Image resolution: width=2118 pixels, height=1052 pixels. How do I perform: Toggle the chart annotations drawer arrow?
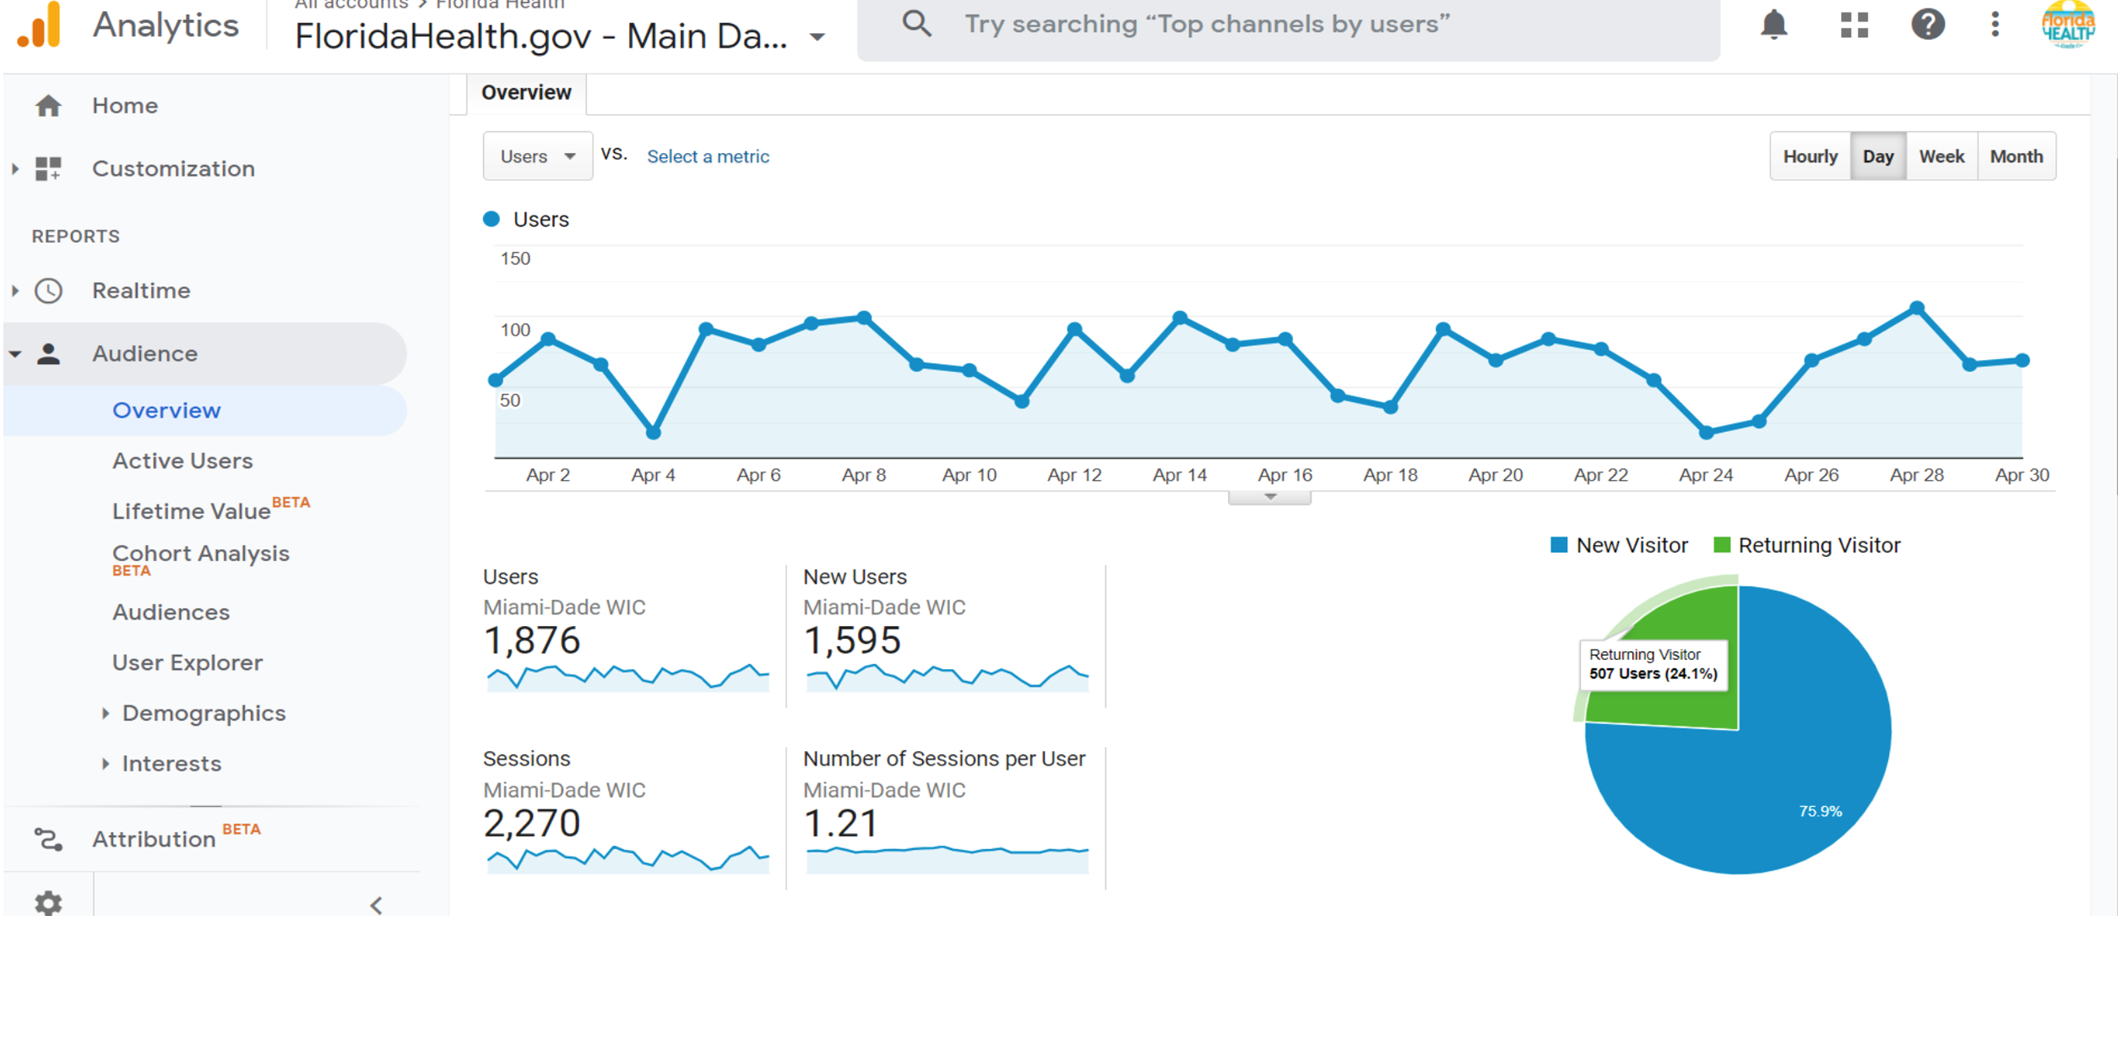pos(1269,497)
